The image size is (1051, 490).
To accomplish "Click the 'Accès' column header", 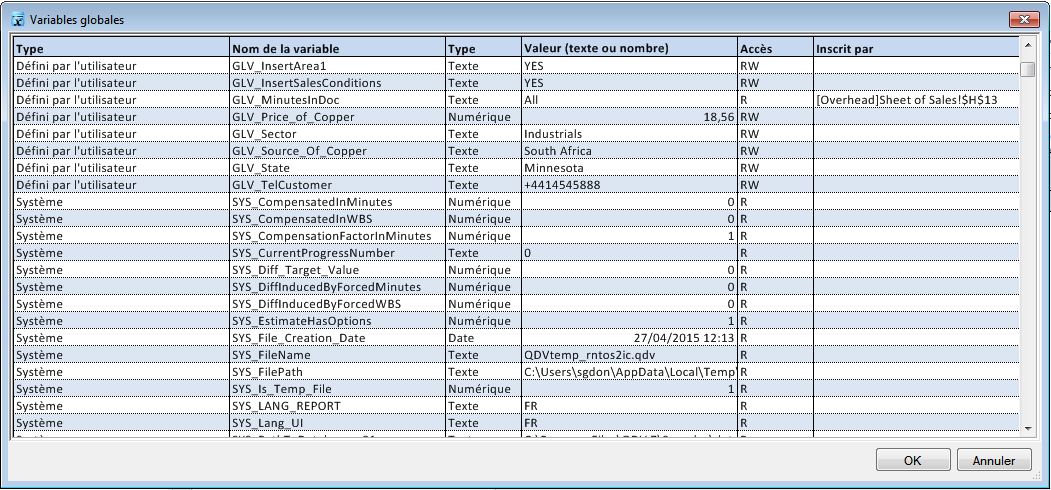I will [x=776, y=49].
